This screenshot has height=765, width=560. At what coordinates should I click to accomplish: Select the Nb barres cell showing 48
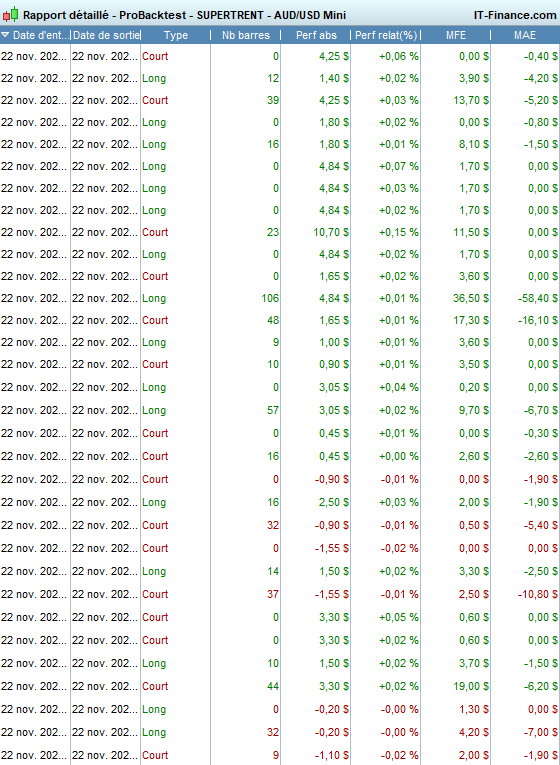273,320
